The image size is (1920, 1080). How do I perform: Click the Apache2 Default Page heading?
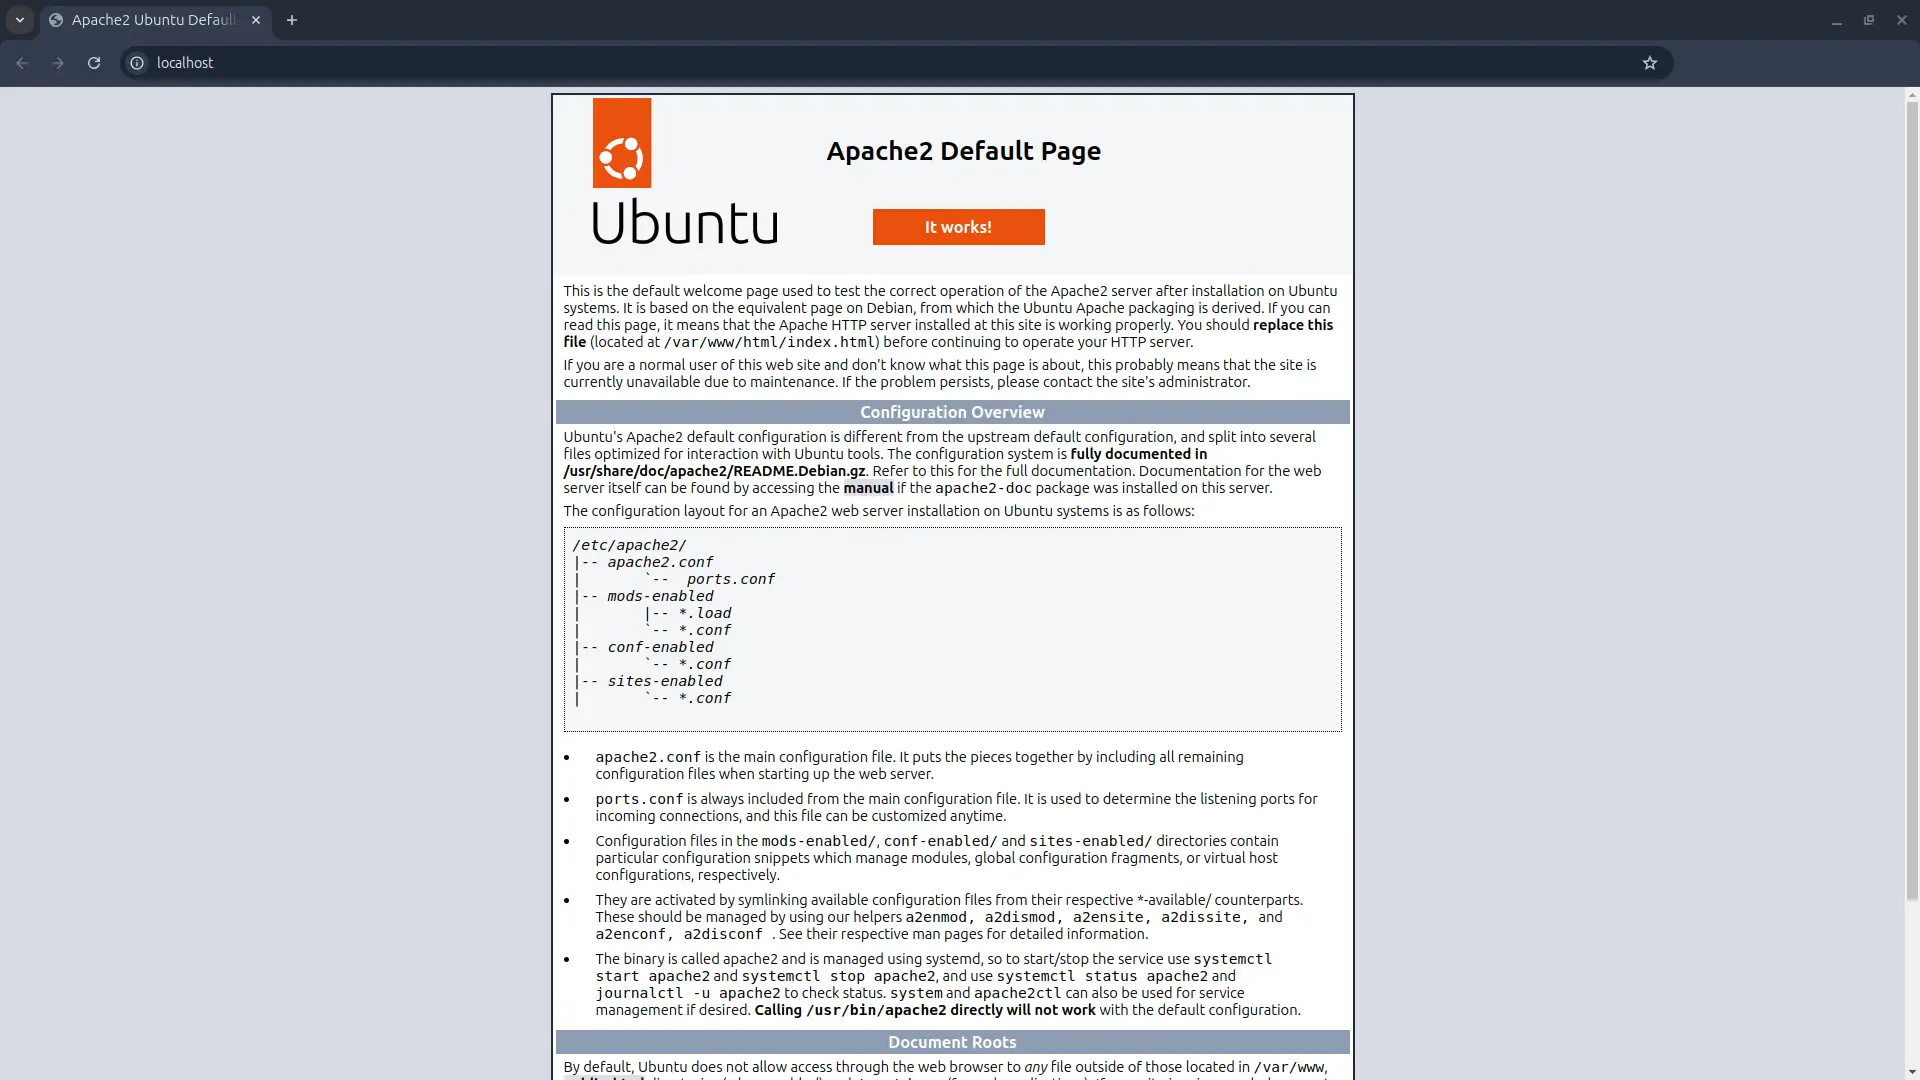pos(963,151)
